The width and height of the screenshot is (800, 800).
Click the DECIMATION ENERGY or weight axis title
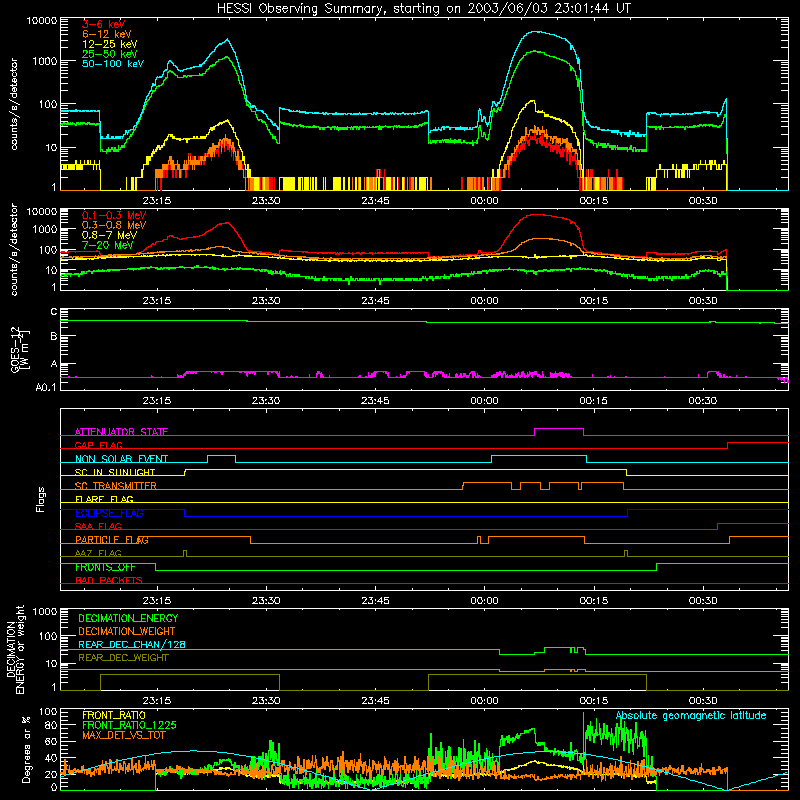15,649
